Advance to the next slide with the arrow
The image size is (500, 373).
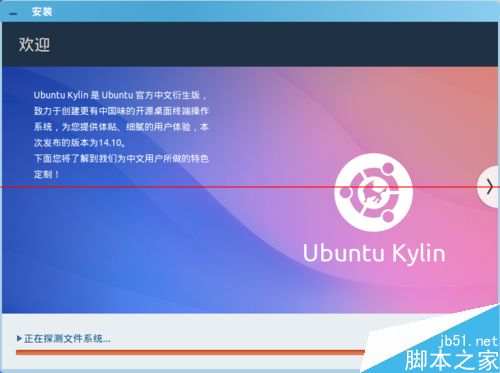pos(489,187)
